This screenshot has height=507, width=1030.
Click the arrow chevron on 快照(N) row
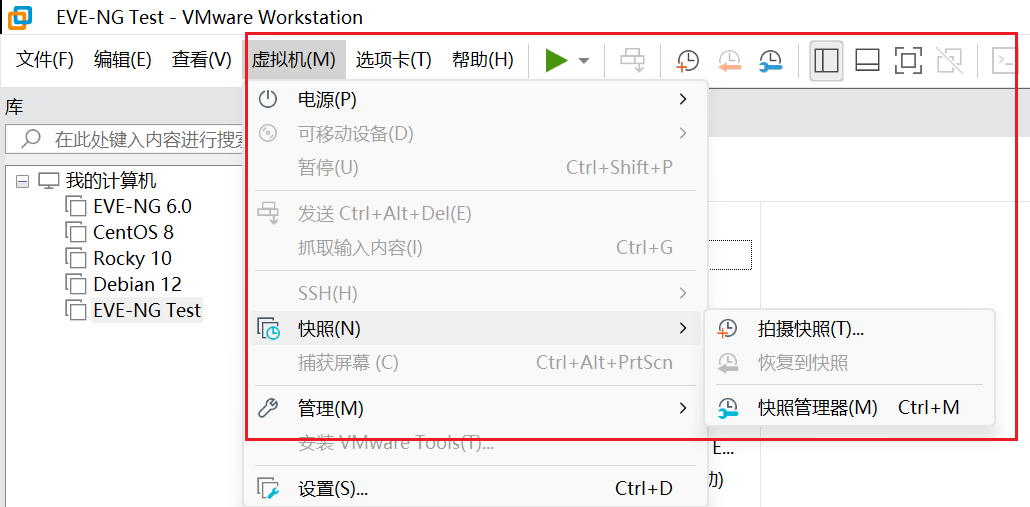tap(683, 328)
